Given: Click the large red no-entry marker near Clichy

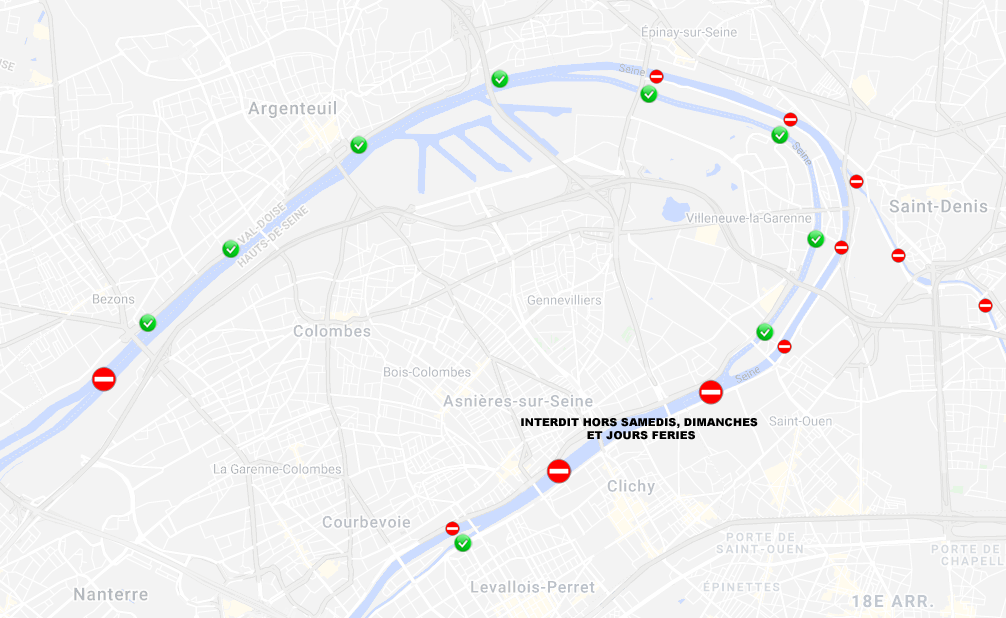Looking at the screenshot, I should click(x=559, y=471).
